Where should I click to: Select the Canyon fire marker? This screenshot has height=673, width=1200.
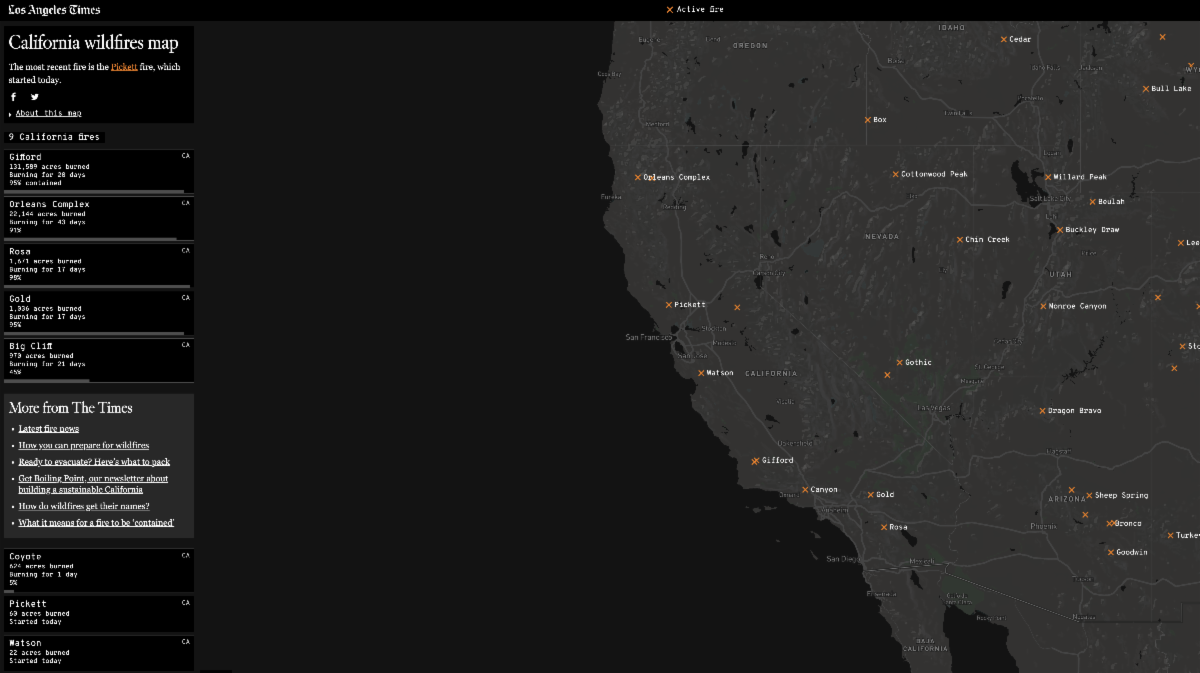click(805, 490)
